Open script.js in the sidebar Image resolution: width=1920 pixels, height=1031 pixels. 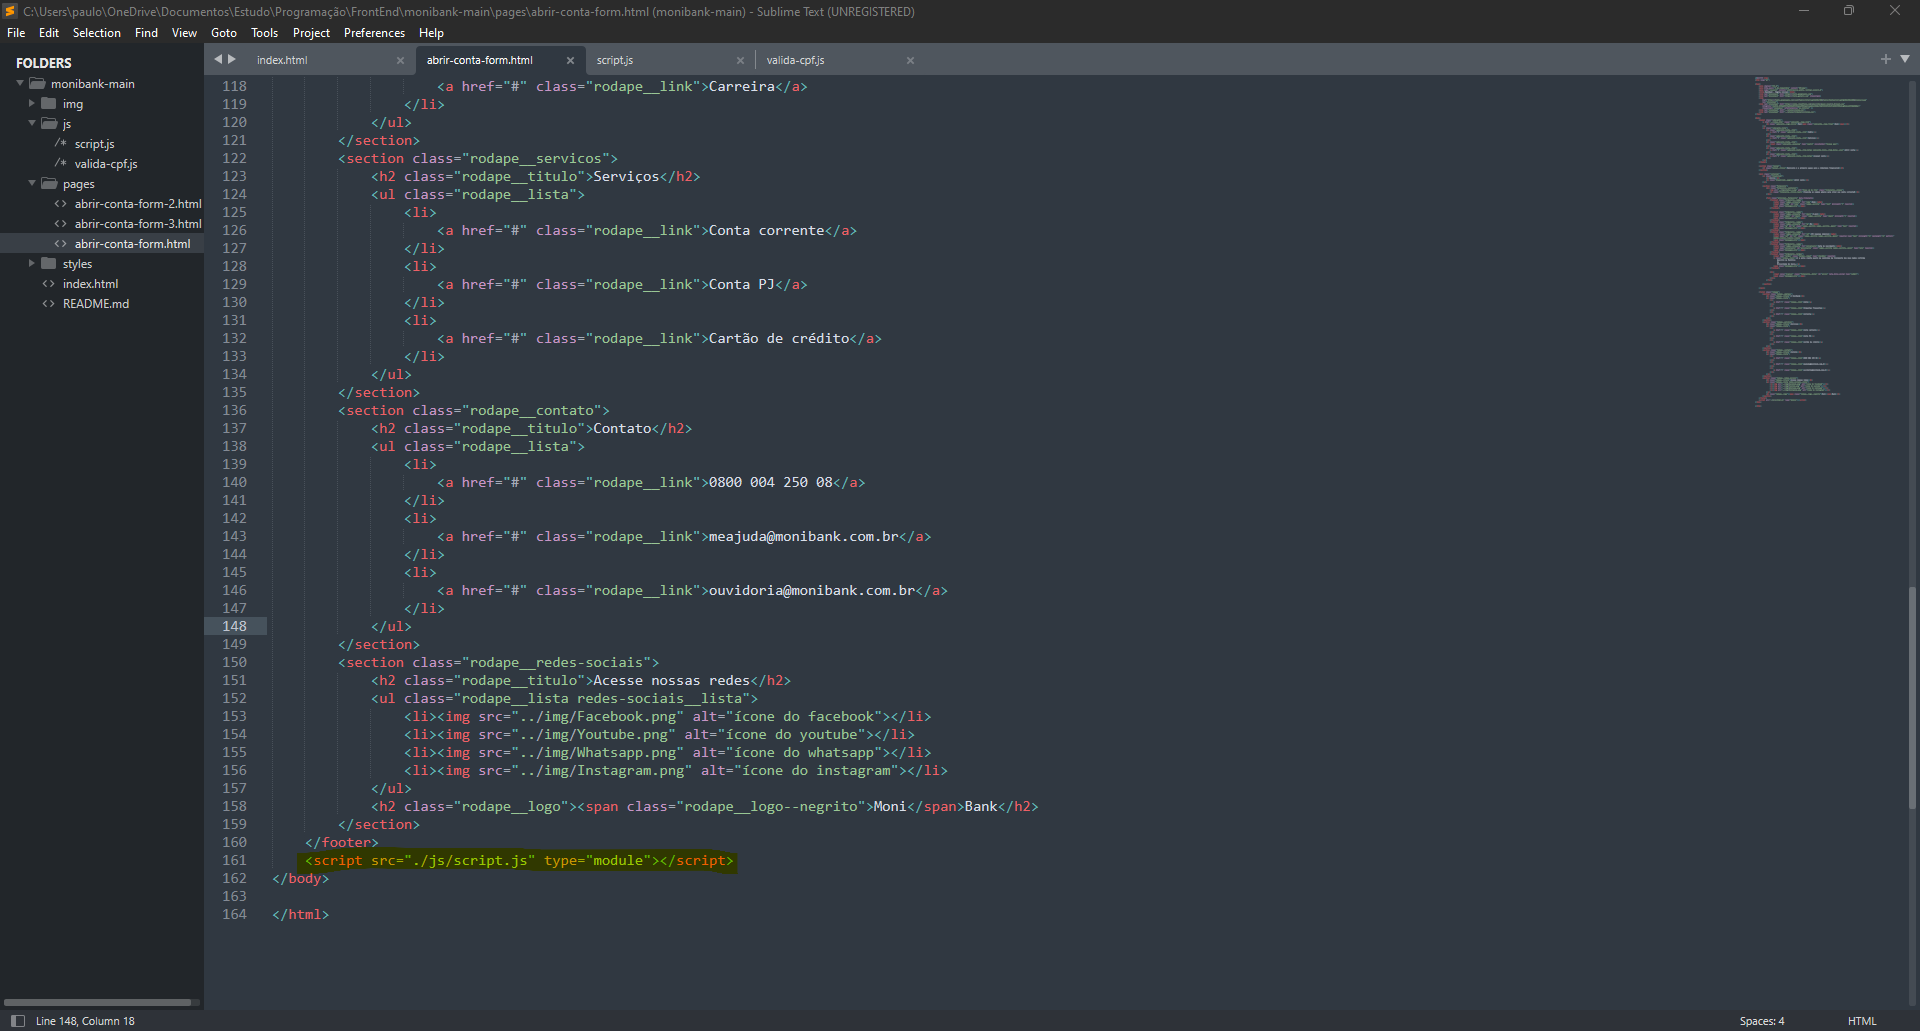(x=95, y=144)
